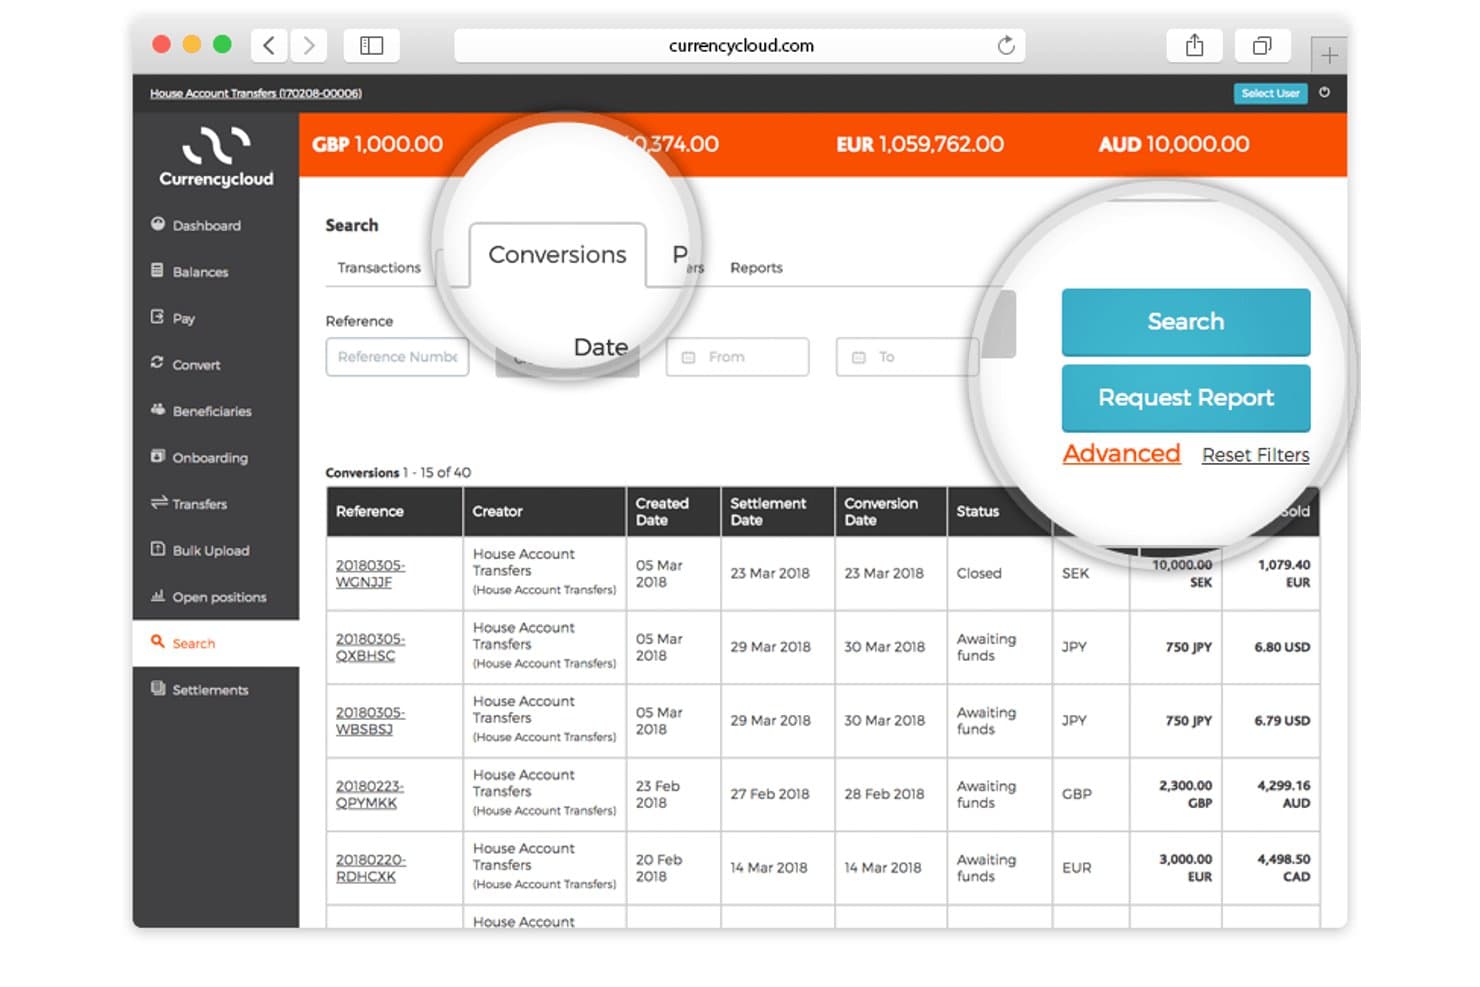1480x987 pixels.
Task: Open House Account Transfers link
Action: point(256,93)
